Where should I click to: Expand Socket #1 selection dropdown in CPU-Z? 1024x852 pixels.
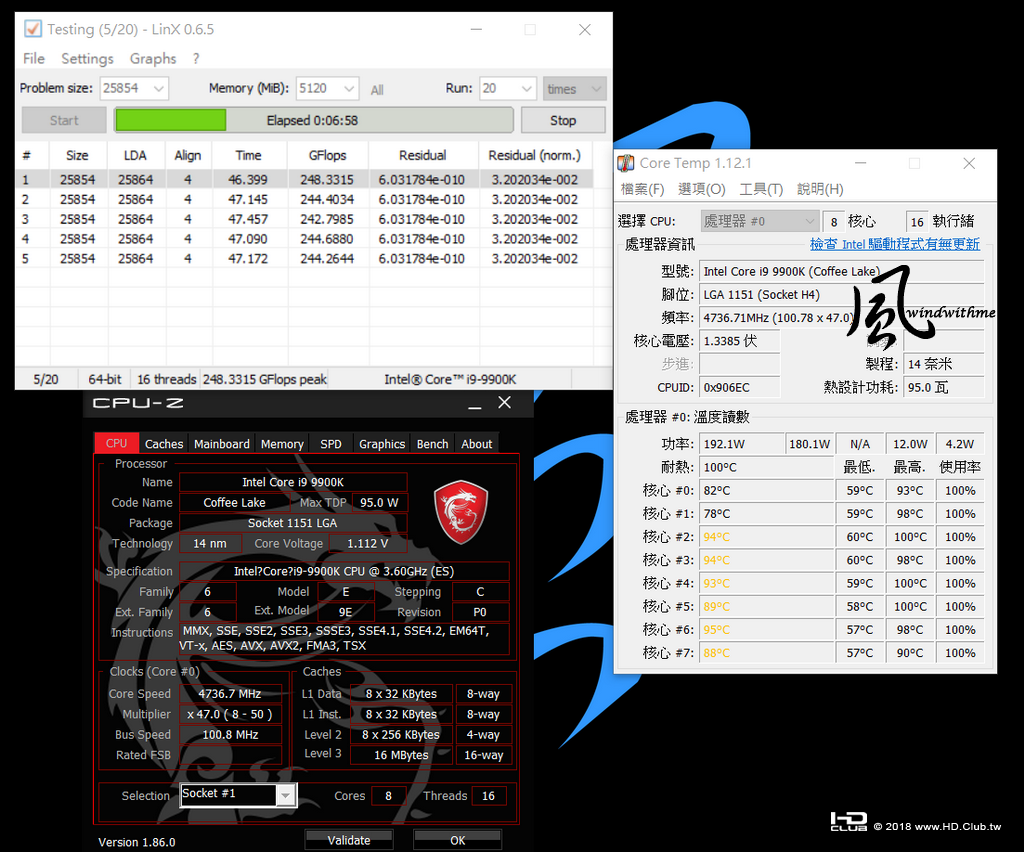(x=285, y=795)
